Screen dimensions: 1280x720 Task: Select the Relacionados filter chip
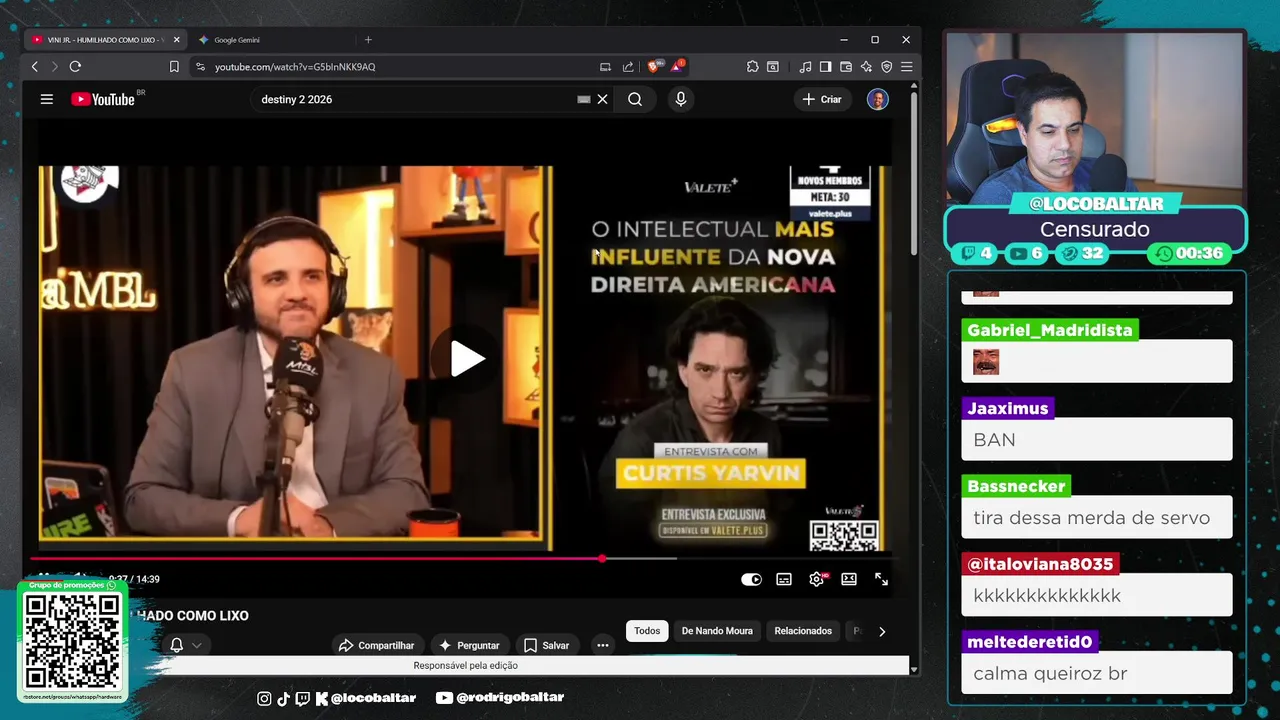(803, 631)
